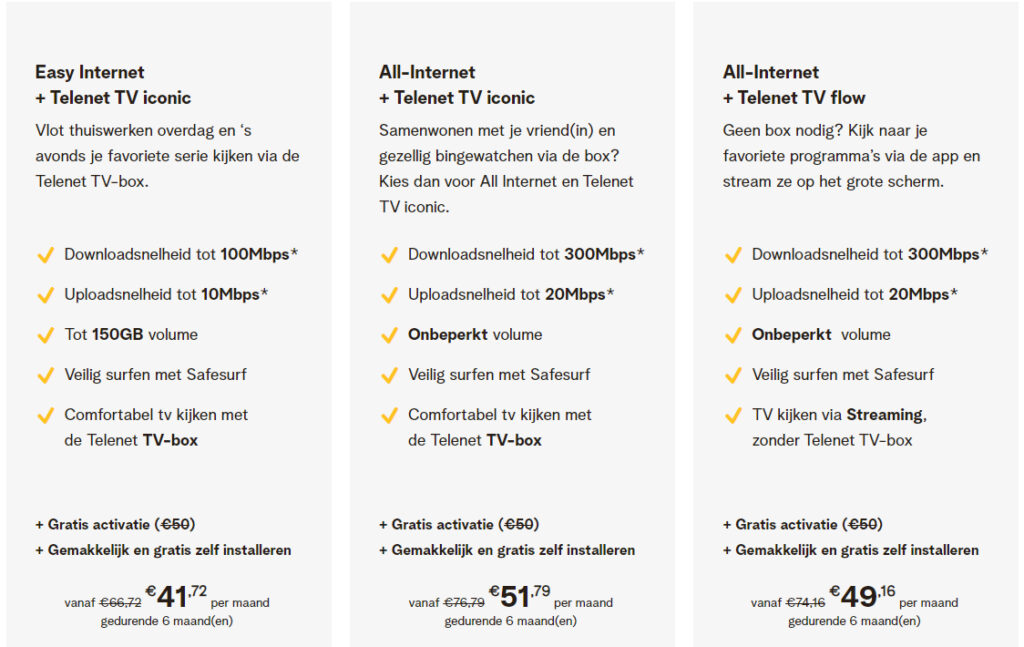
Task: Open the All-Internet + Telenet TV flow title
Action: 793,85
